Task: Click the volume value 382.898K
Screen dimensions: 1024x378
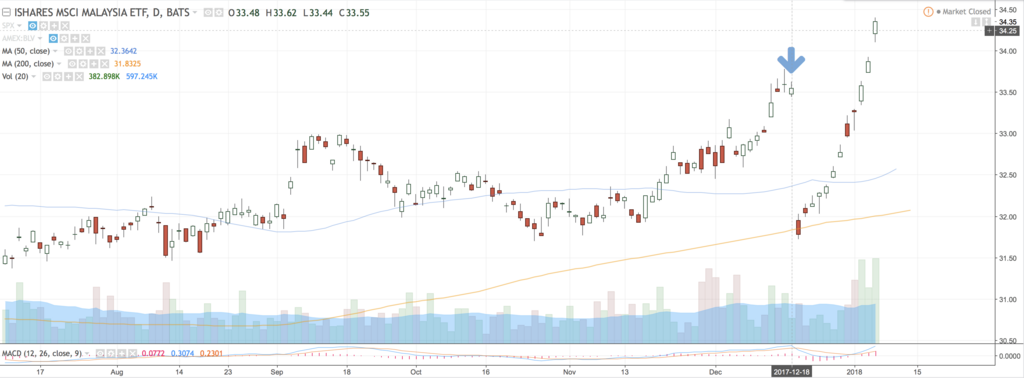Action: [x=104, y=76]
